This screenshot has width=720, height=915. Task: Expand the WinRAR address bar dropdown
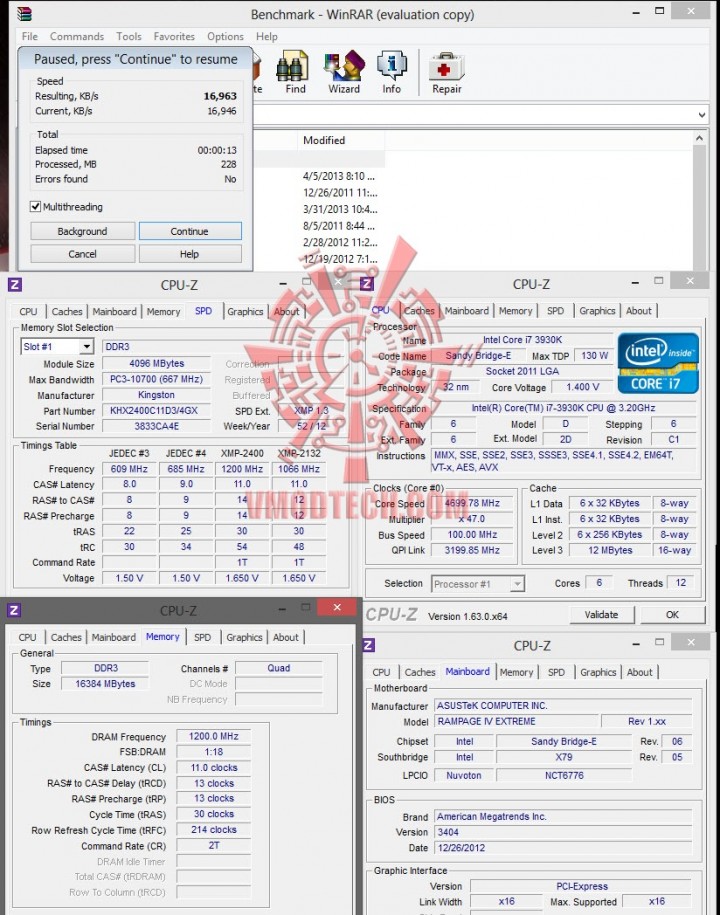point(702,115)
